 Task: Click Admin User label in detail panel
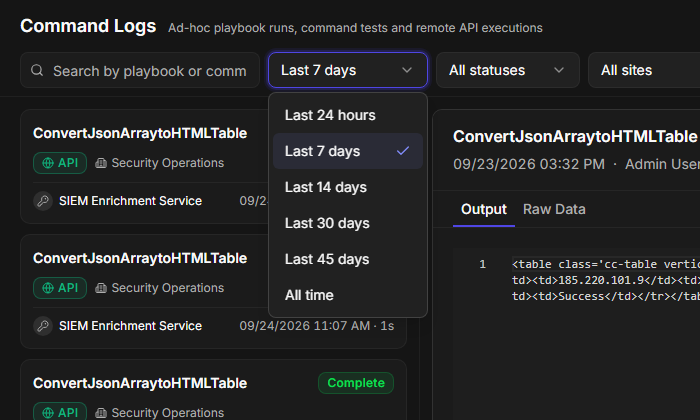[x=662, y=164]
